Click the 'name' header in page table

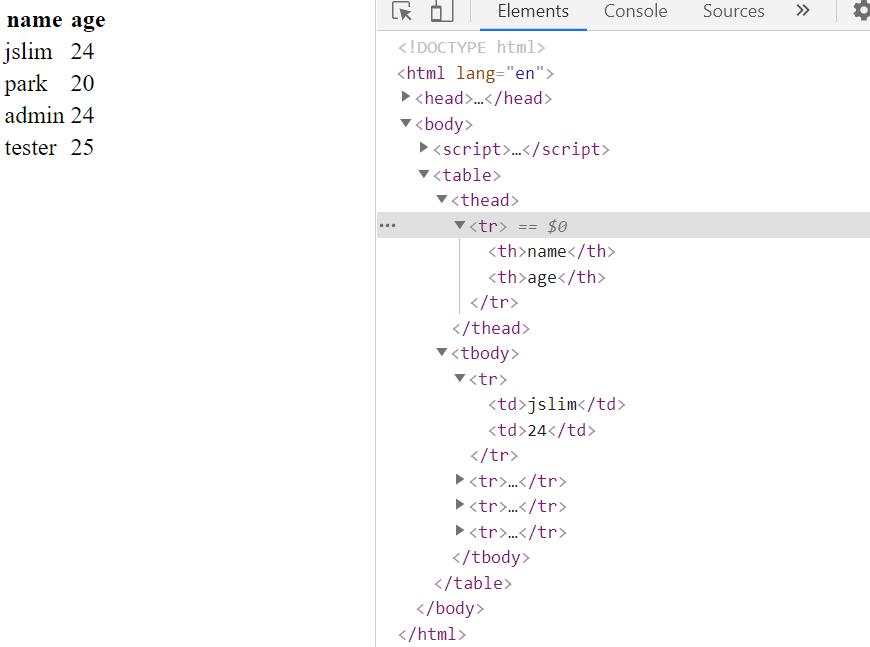pyautogui.click(x=34, y=19)
